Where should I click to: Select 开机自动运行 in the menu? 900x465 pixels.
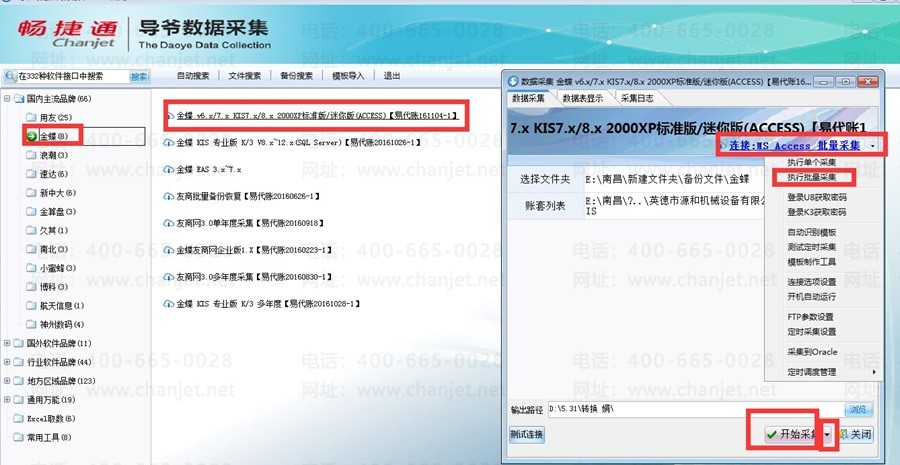point(812,297)
